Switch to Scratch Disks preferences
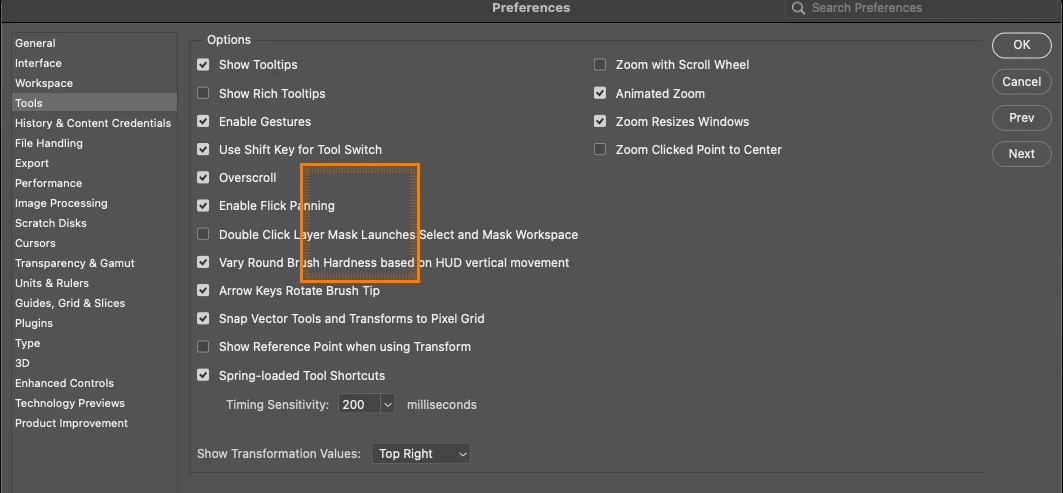This screenshot has width=1063, height=493. (x=50, y=223)
